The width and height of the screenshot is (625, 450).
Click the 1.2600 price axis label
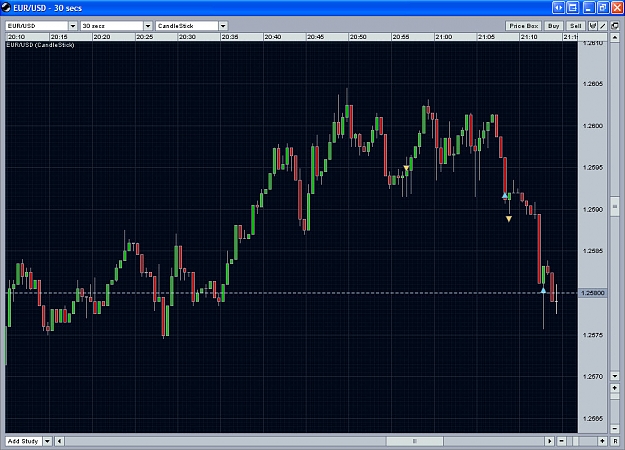tap(593, 126)
